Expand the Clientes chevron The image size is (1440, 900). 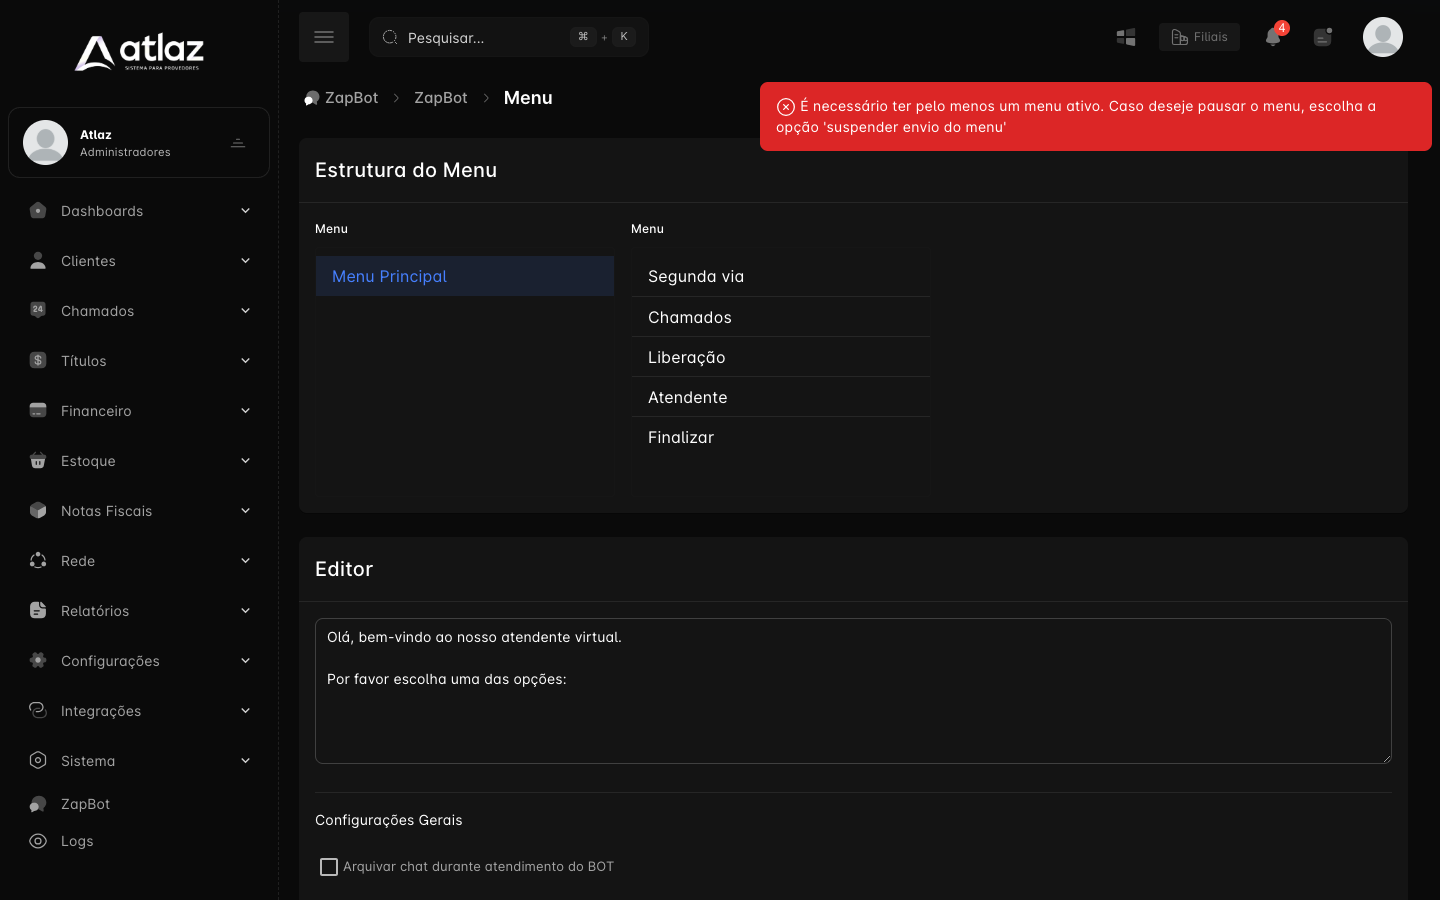pyautogui.click(x=245, y=260)
